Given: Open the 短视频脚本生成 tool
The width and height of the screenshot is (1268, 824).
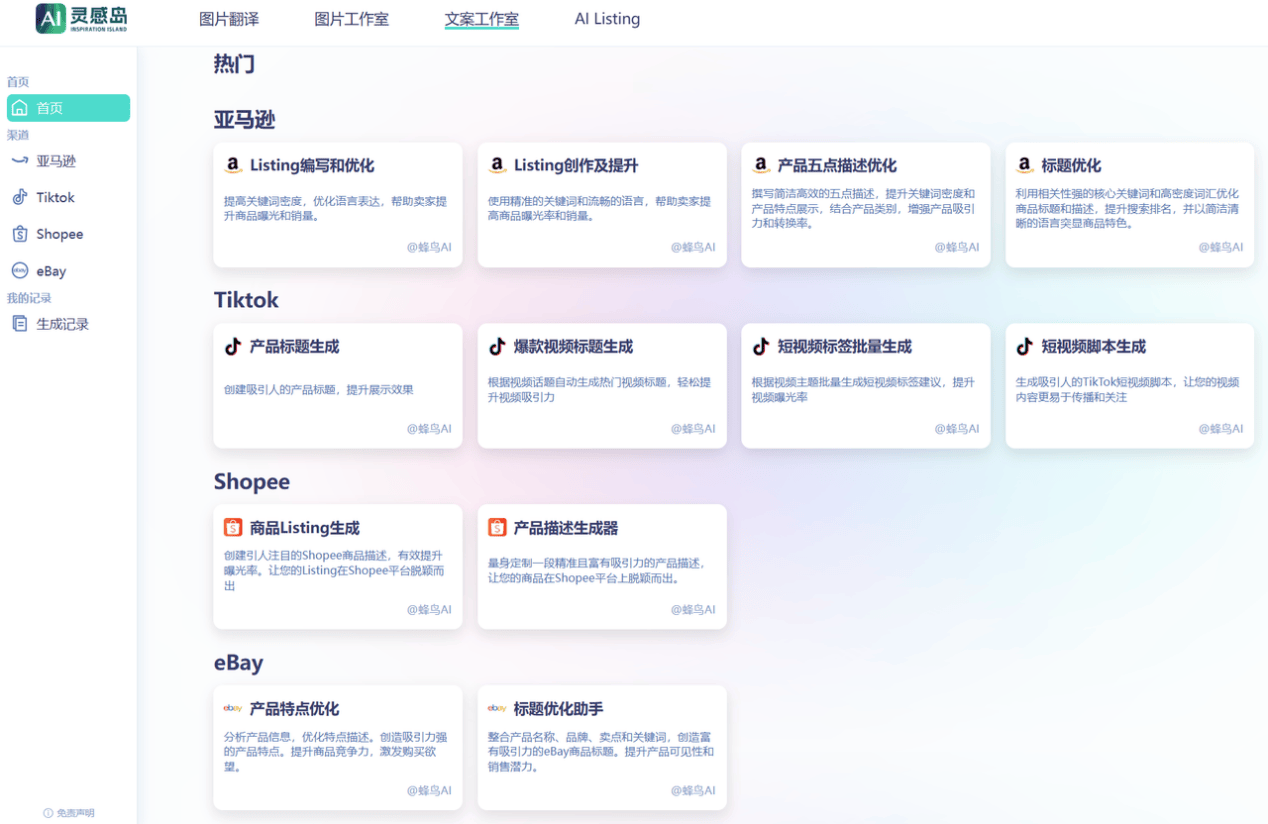Looking at the screenshot, I should [x=1130, y=386].
